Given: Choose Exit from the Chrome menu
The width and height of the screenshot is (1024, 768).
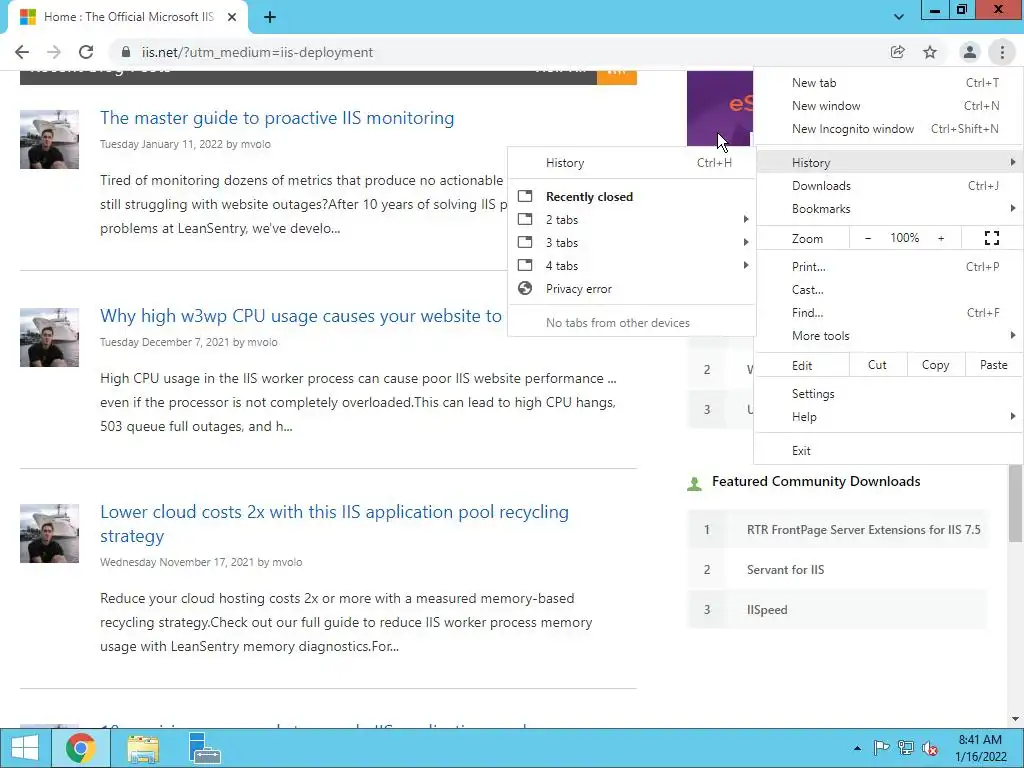Looking at the screenshot, I should coord(888,451).
